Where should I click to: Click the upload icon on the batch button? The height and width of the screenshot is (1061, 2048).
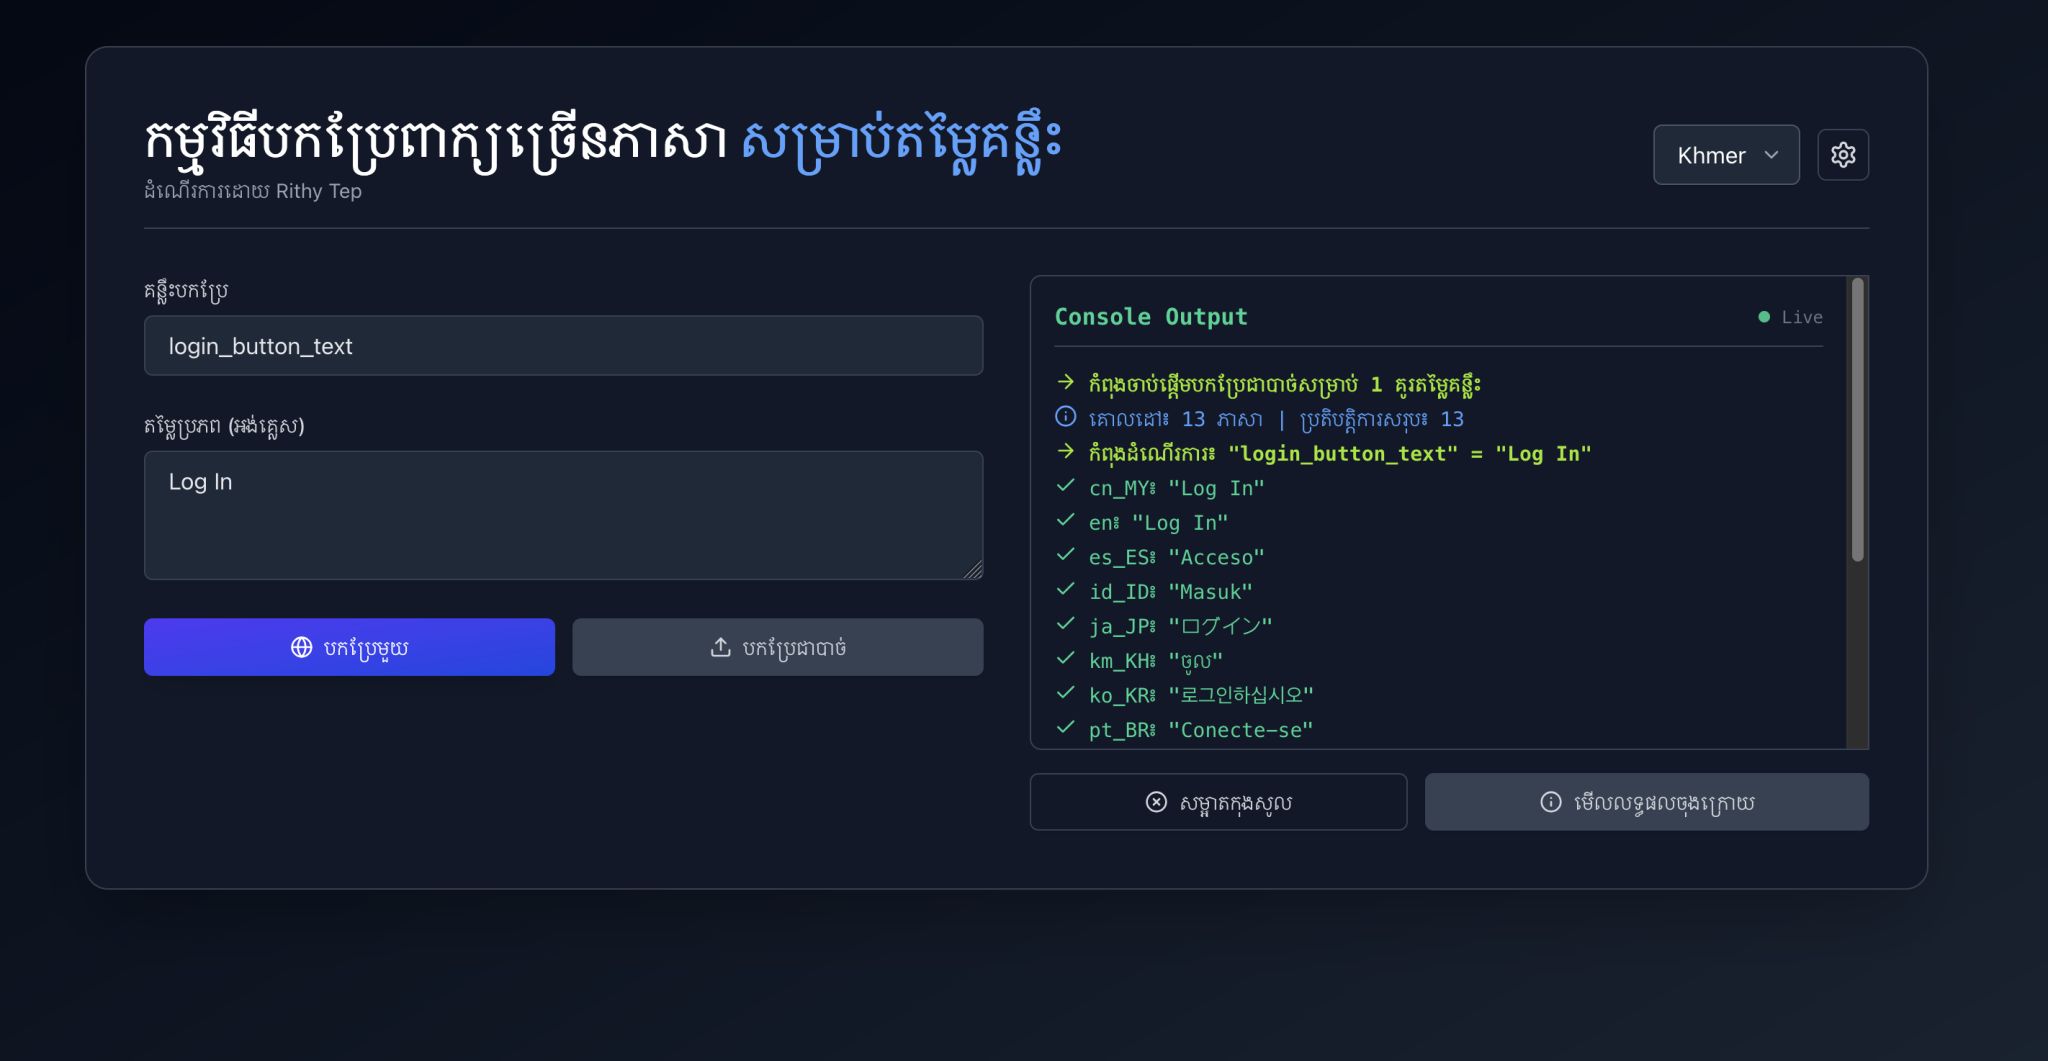click(718, 647)
